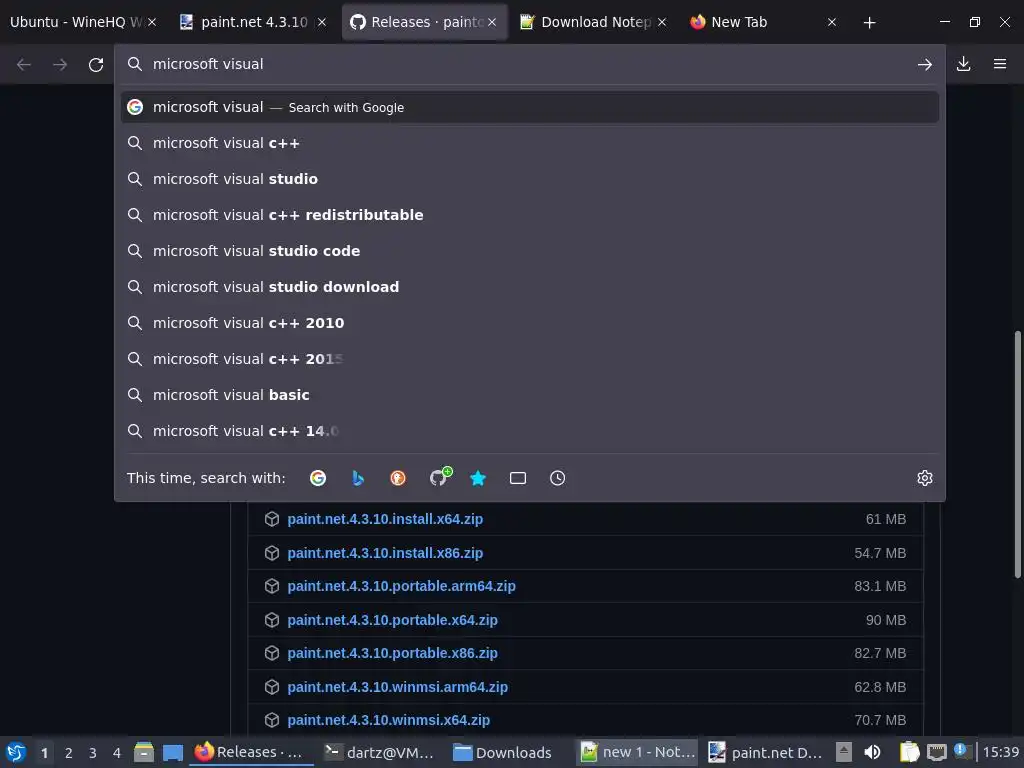Select the 'microsoft visual basic' suggestion
This screenshot has width=1024, height=768.
530,394
